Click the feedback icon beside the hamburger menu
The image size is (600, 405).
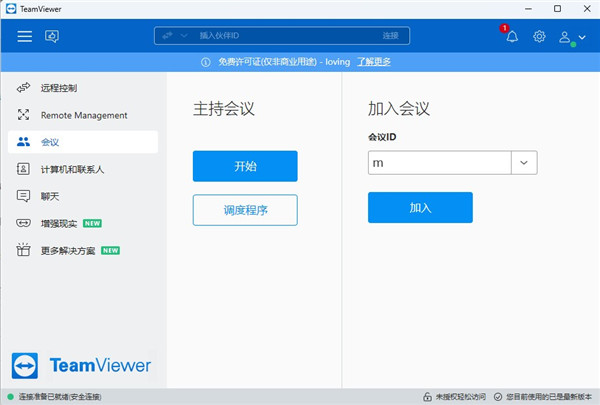click(52, 36)
